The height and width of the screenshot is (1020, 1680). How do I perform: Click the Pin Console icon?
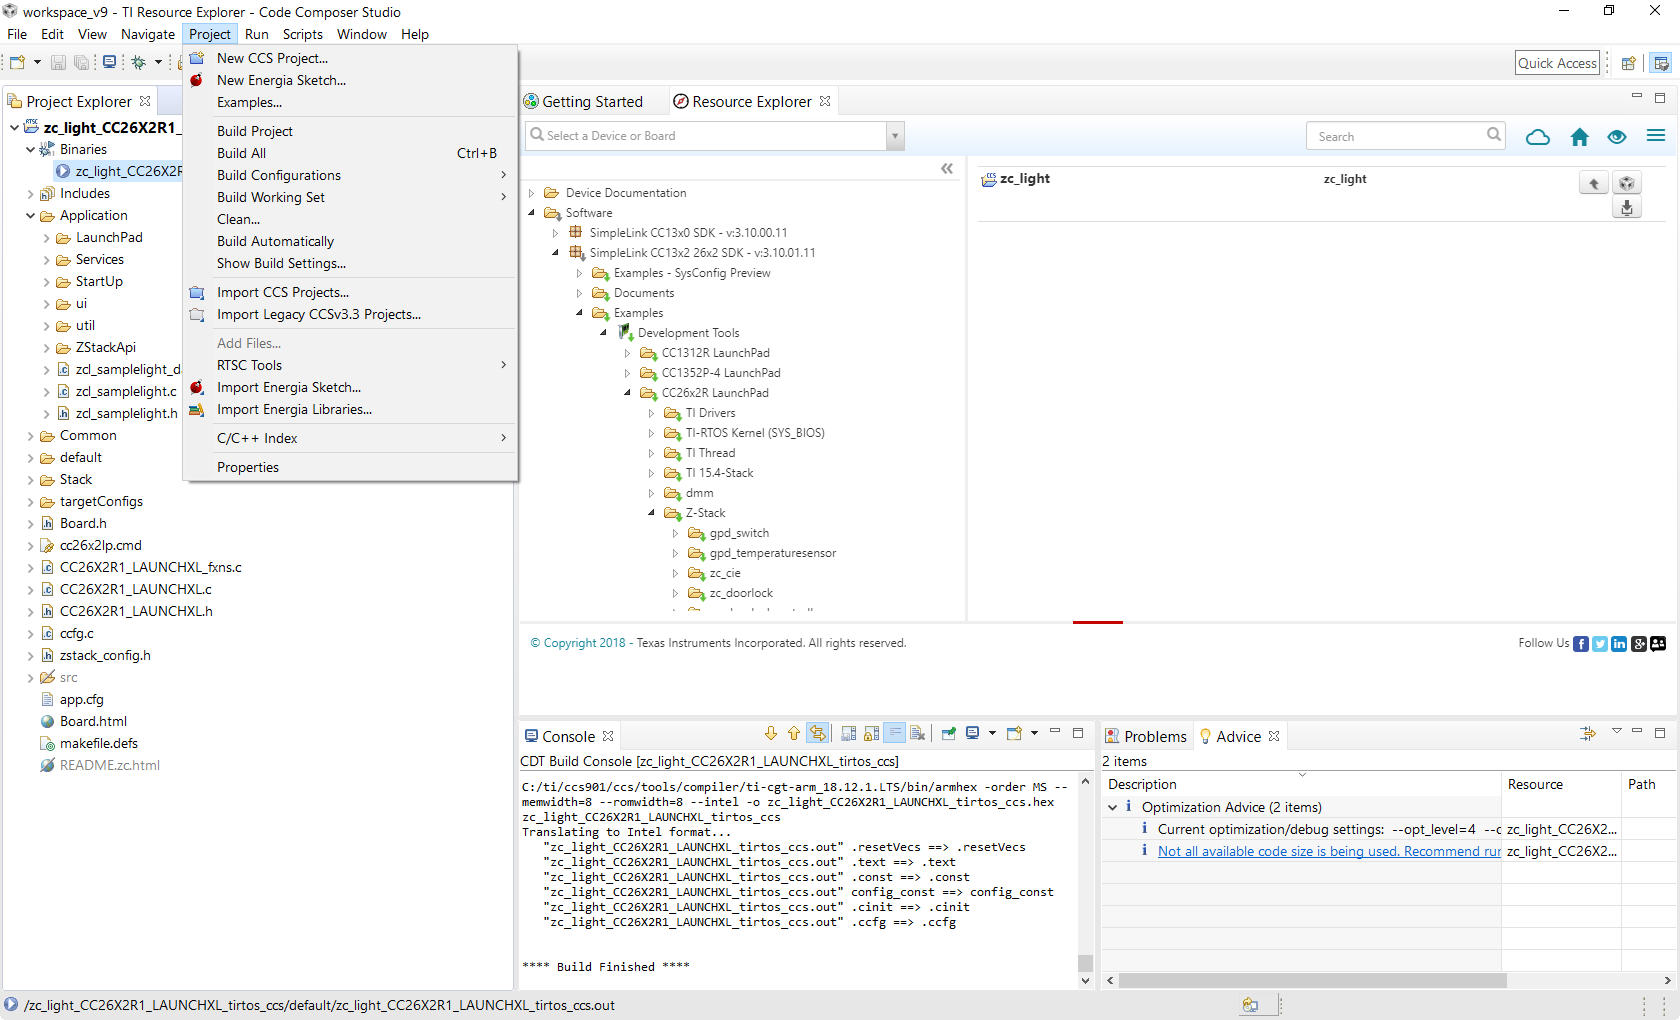[x=949, y=734]
